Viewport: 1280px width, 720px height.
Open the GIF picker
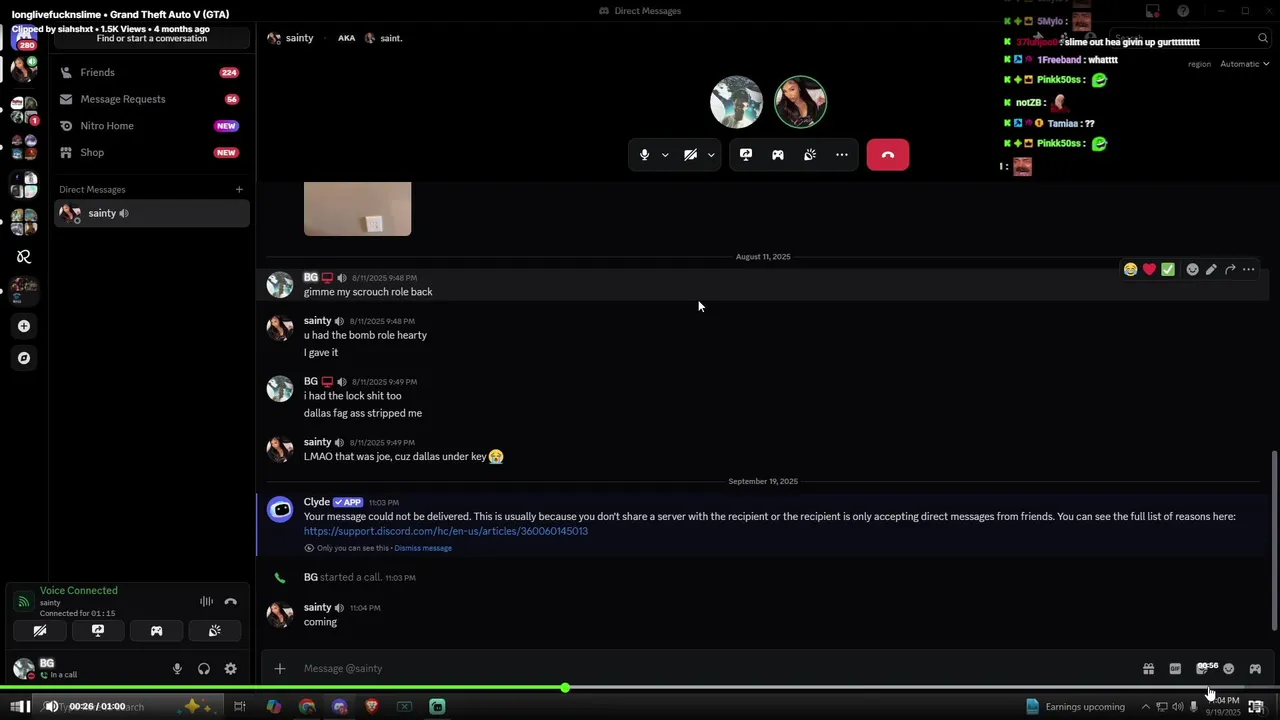tap(1175, 669)
